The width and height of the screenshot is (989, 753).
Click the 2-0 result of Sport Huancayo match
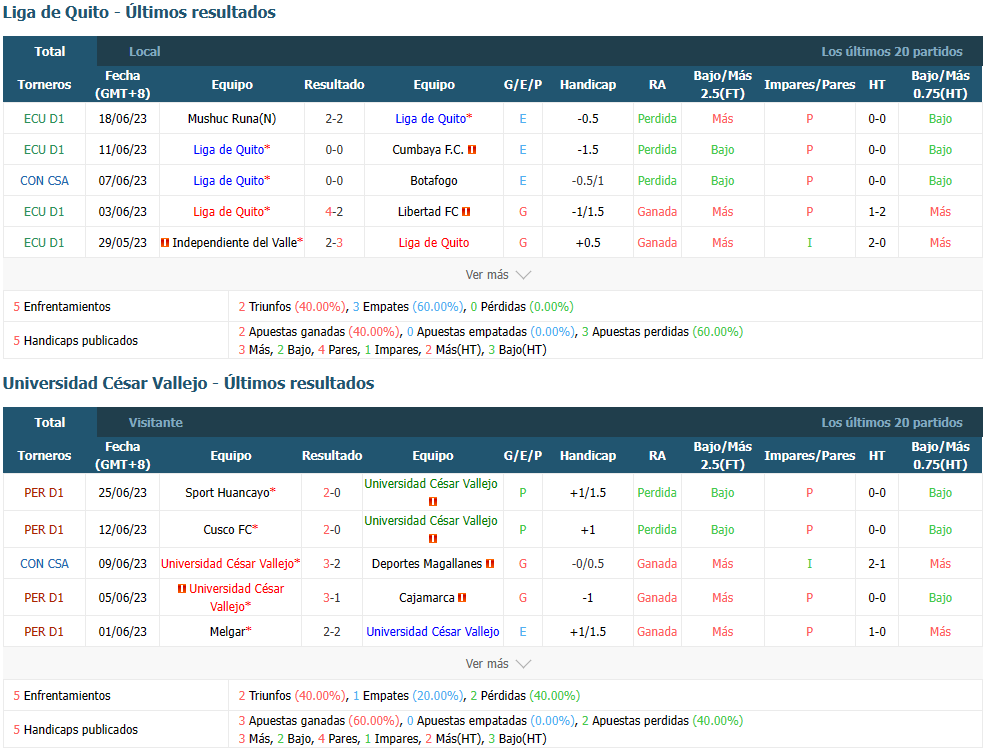(x=332, y=493)
